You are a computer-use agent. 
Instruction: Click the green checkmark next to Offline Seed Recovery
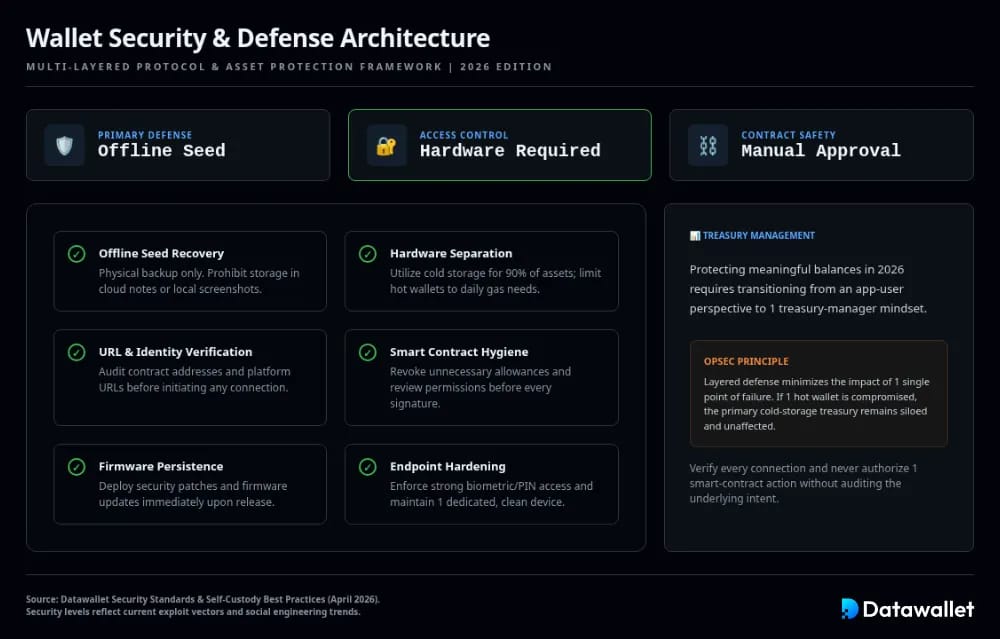77,254
